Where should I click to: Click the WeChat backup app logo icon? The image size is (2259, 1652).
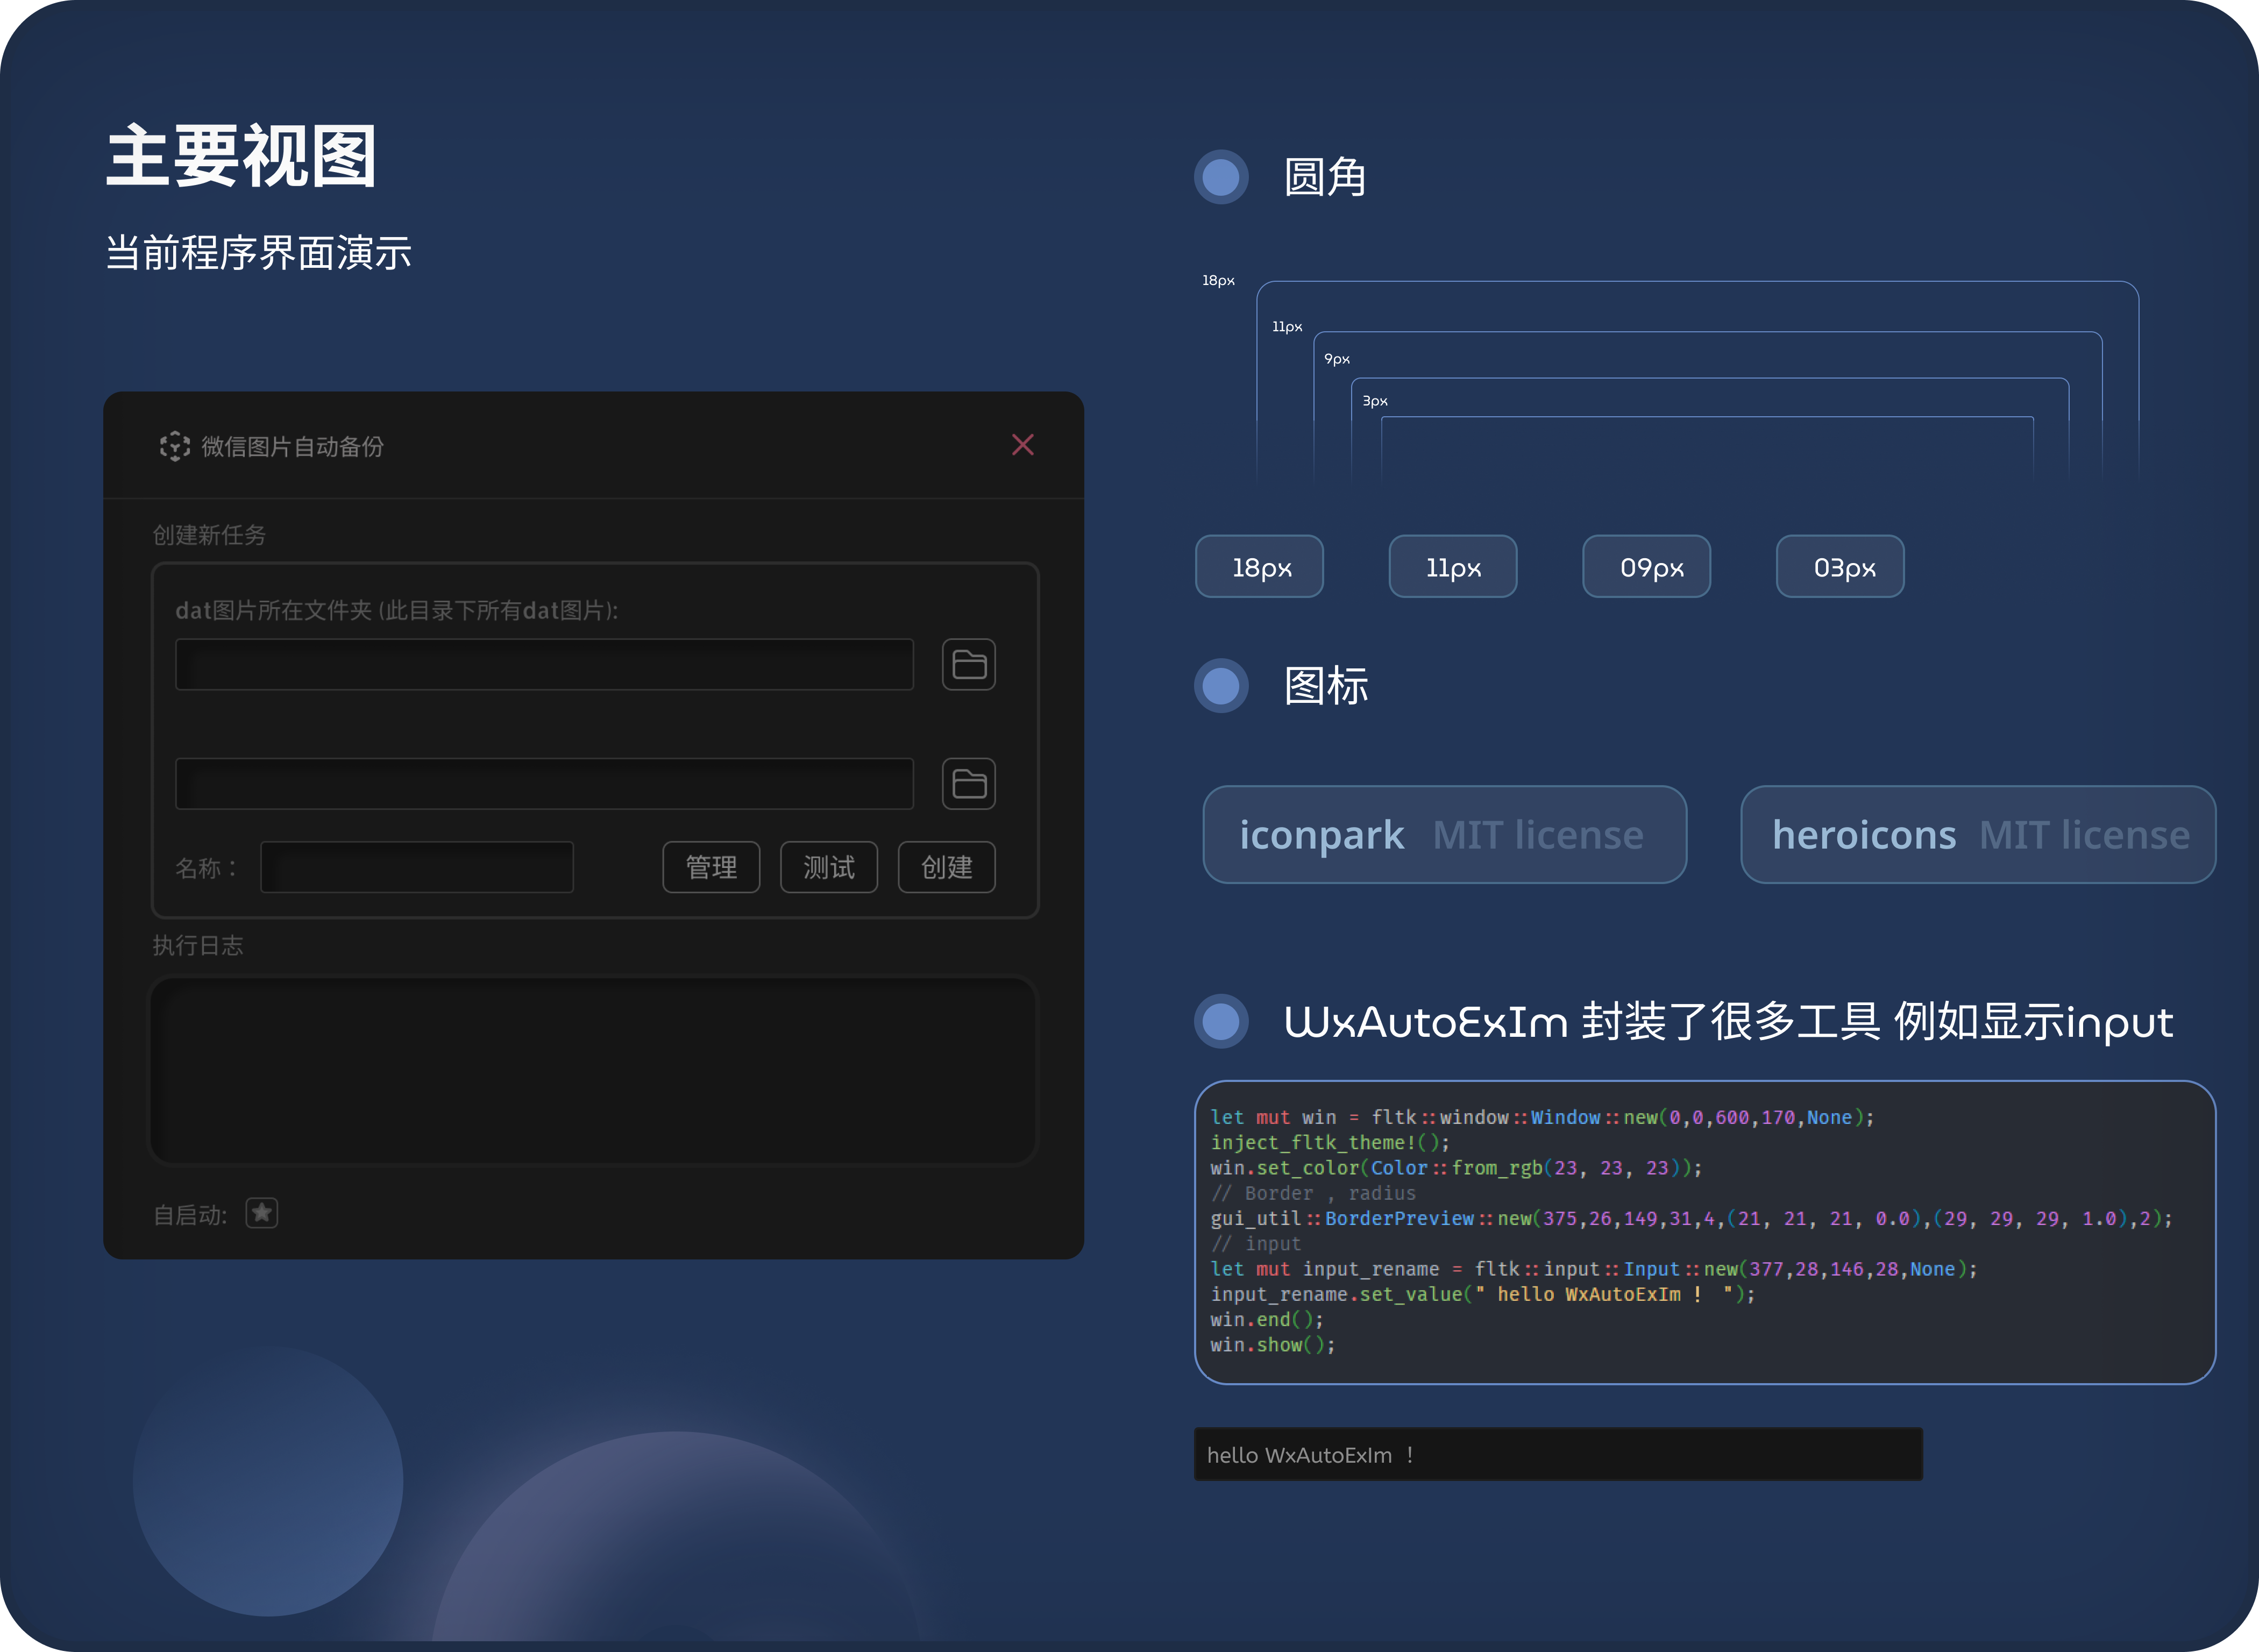point(175,446)
